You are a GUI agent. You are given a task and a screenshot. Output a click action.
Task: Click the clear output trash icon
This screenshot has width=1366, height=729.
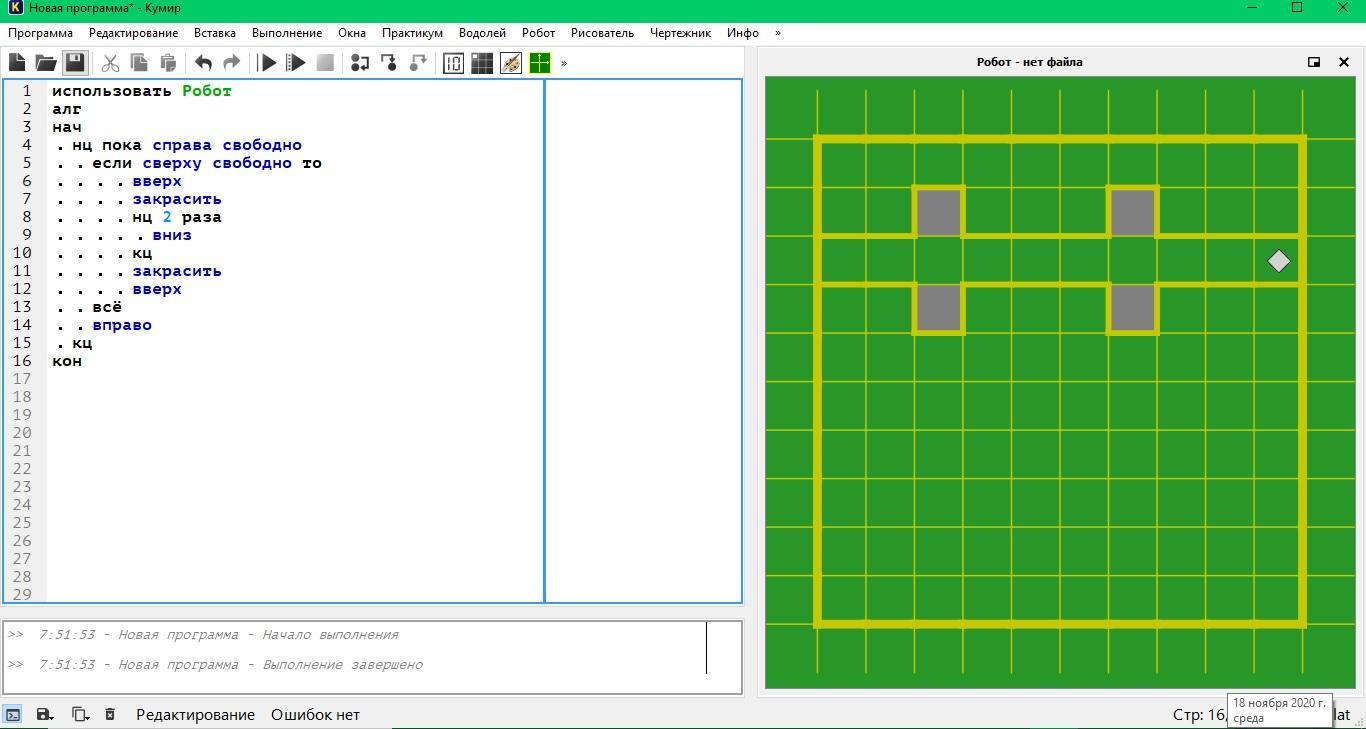[110, 715]
